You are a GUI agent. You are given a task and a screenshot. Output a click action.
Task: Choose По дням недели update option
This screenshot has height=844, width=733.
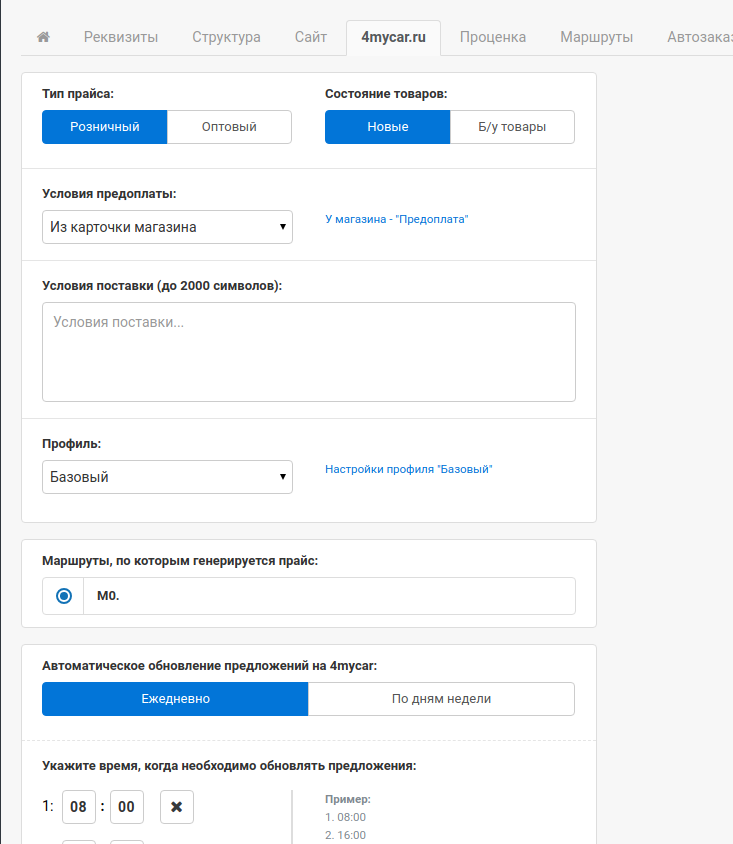click(441, 699)
